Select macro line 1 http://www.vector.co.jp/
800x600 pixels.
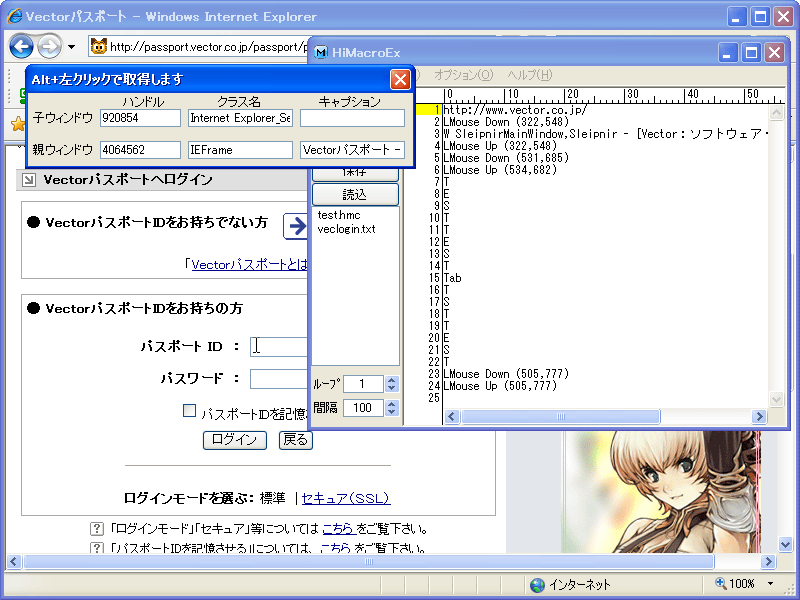click(515, 110)
